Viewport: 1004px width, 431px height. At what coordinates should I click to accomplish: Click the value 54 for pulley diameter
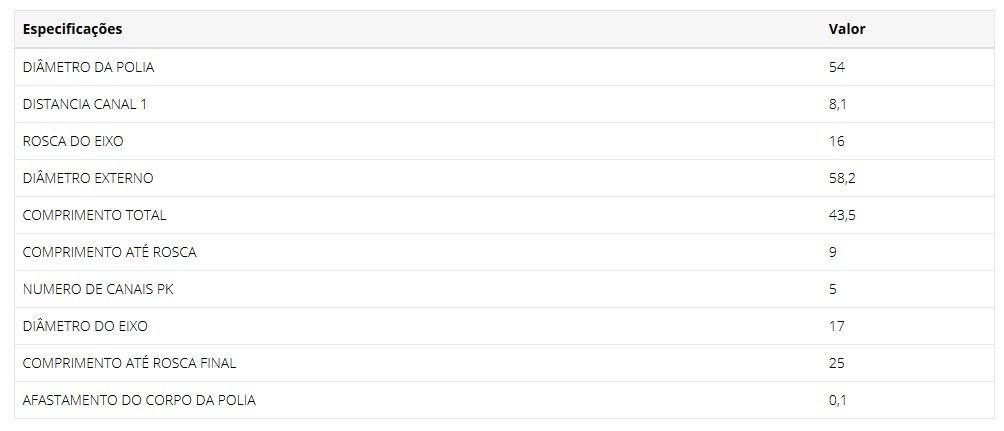click(836, 67)
